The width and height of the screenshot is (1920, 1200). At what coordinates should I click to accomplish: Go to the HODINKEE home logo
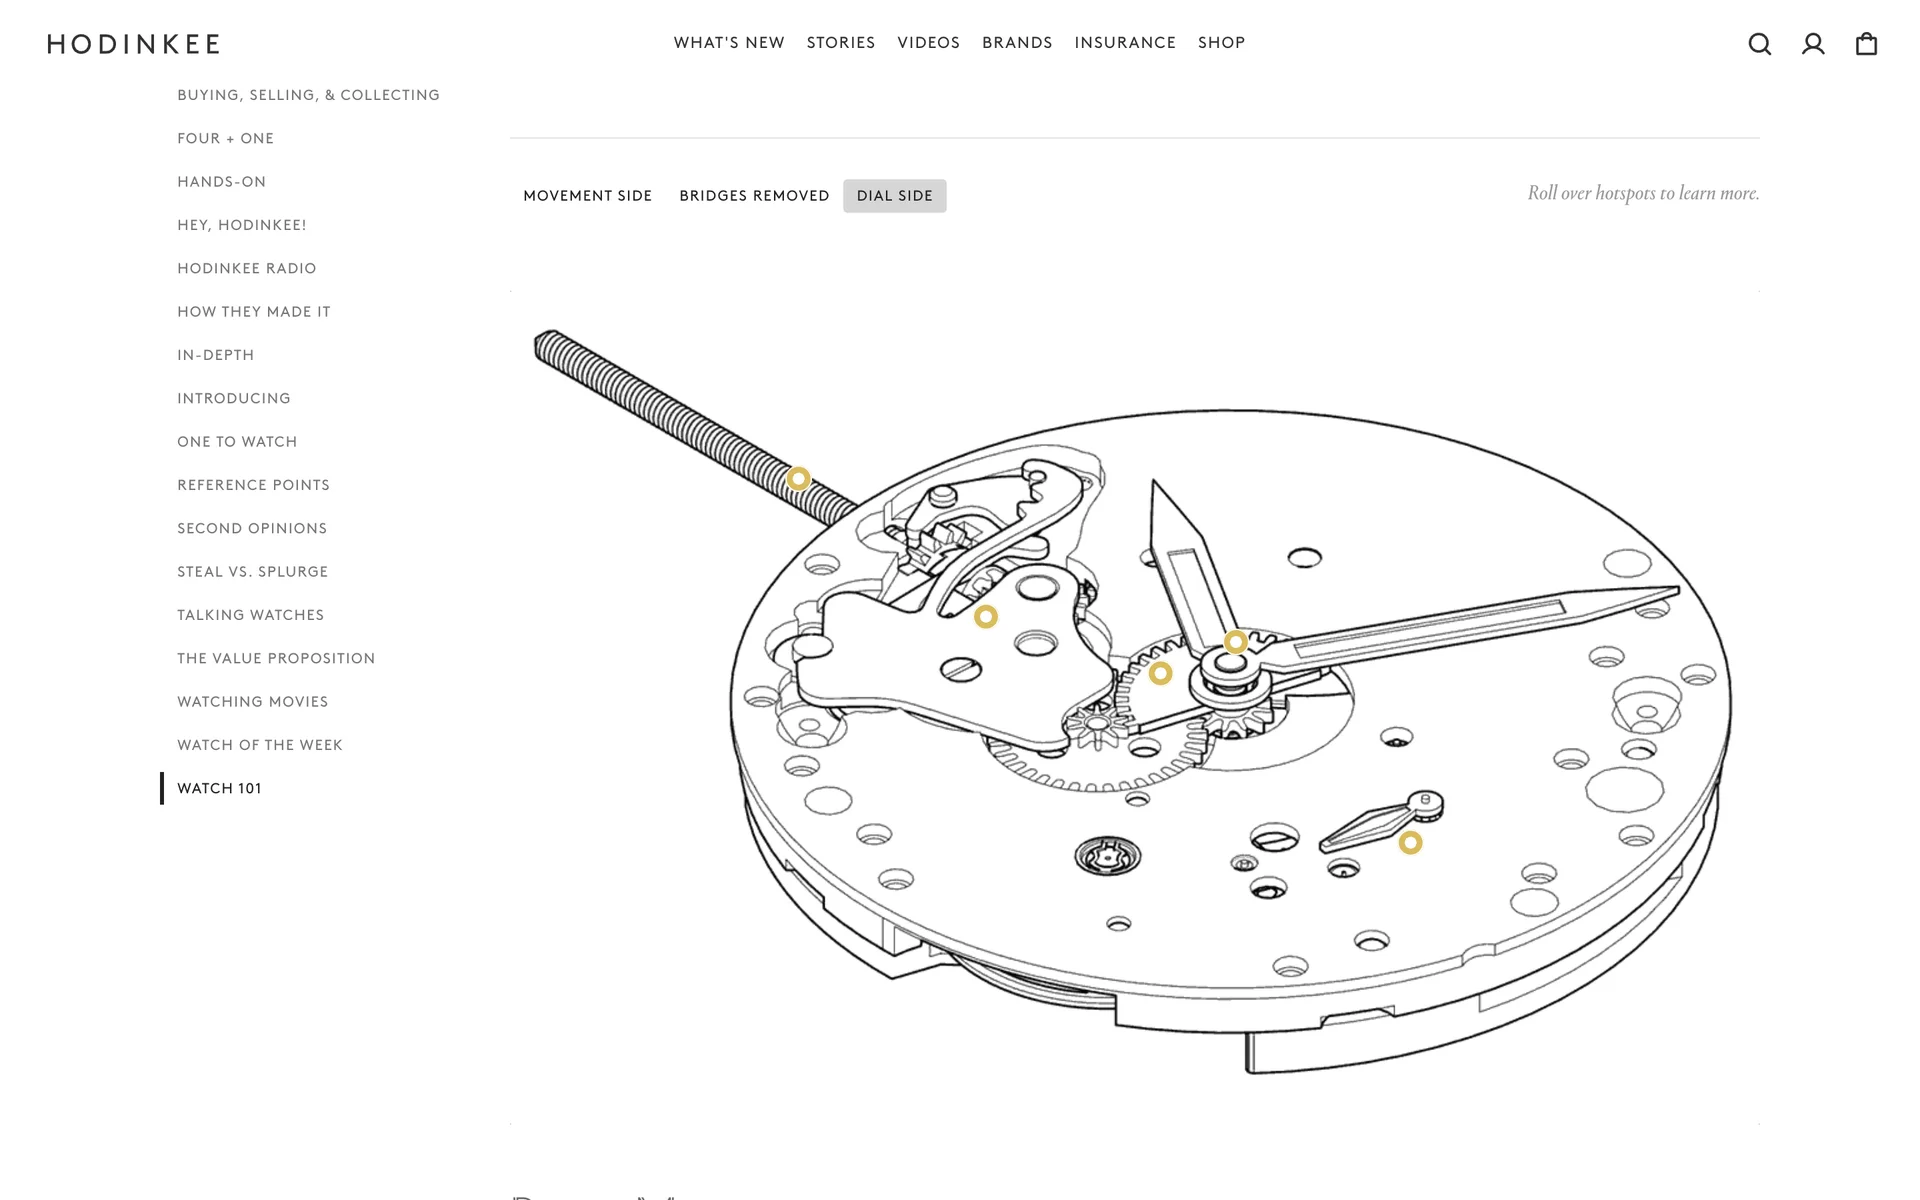tap(133, 44)
